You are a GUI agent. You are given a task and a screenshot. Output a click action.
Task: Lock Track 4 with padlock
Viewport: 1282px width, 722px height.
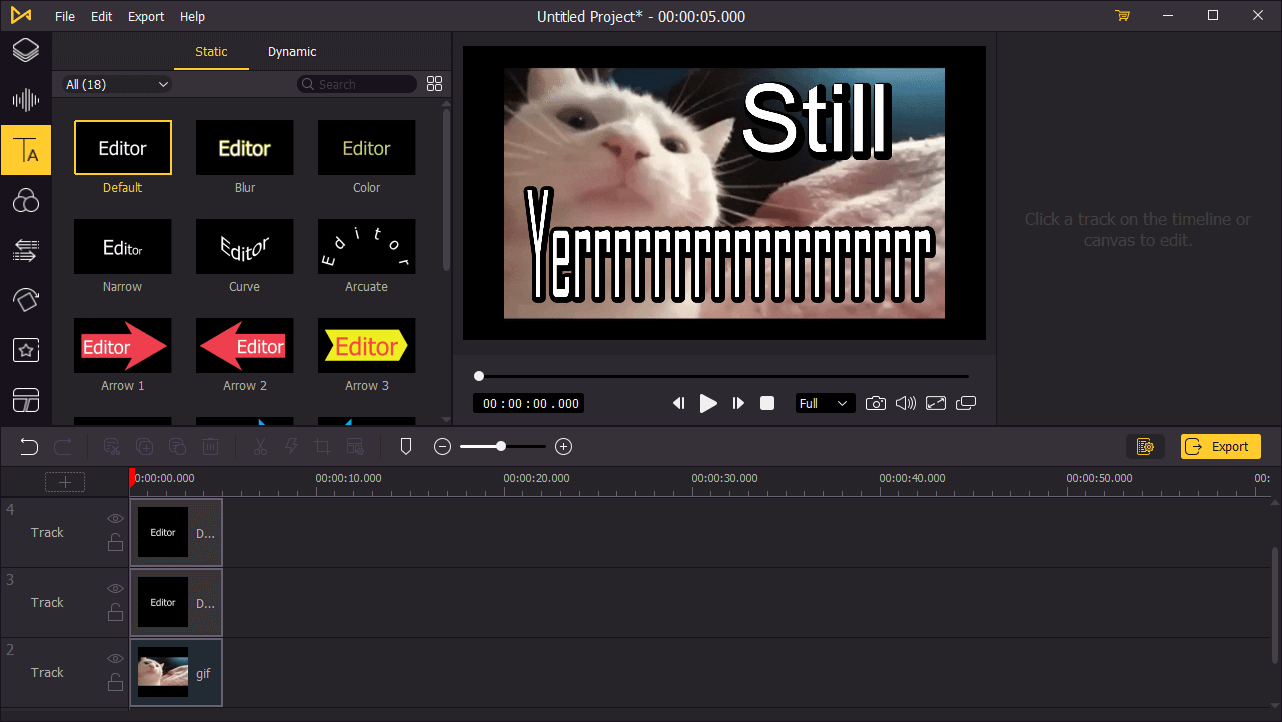click(116, 543)
